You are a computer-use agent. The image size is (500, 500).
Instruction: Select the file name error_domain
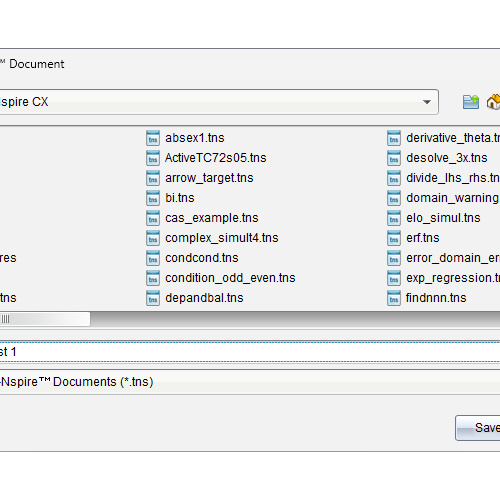(453, 258)
